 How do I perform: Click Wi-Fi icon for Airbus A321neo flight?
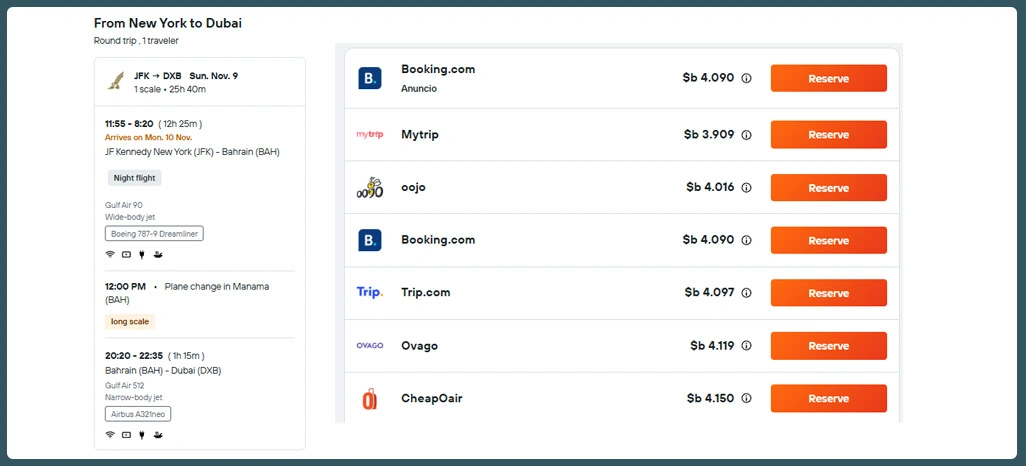click(110, 435)
